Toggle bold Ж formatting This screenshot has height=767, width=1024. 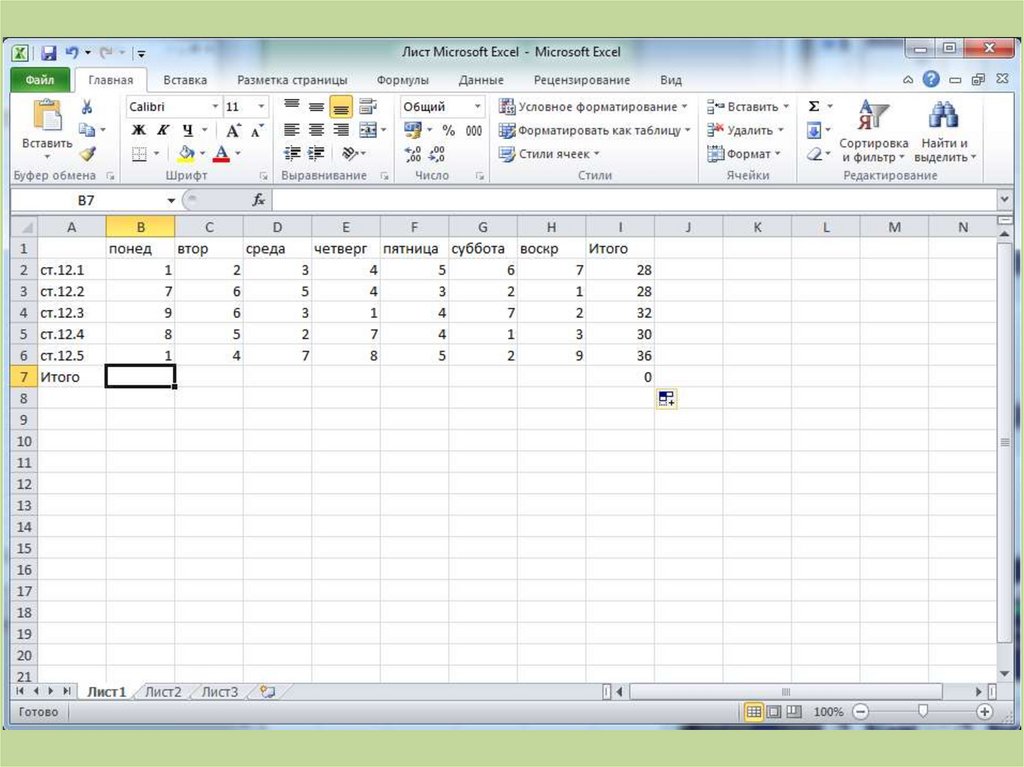139,130
